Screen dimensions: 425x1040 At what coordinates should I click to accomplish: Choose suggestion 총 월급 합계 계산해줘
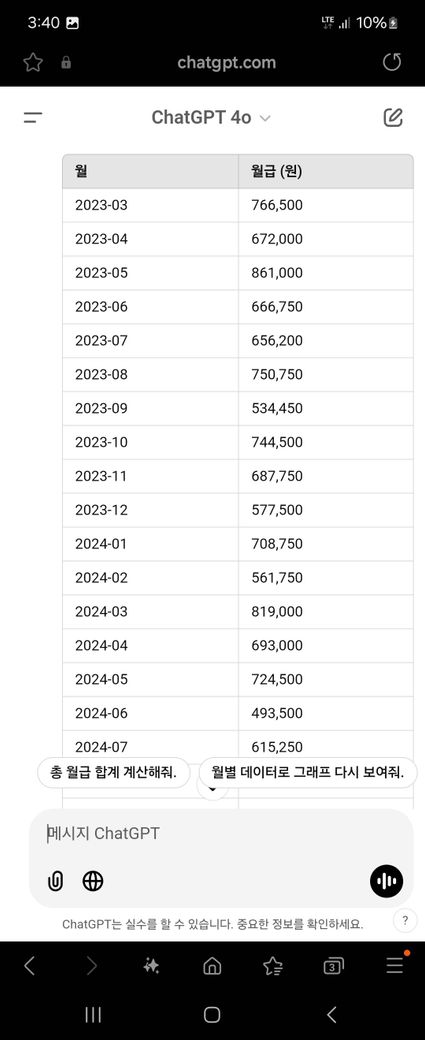coord(113,773)
